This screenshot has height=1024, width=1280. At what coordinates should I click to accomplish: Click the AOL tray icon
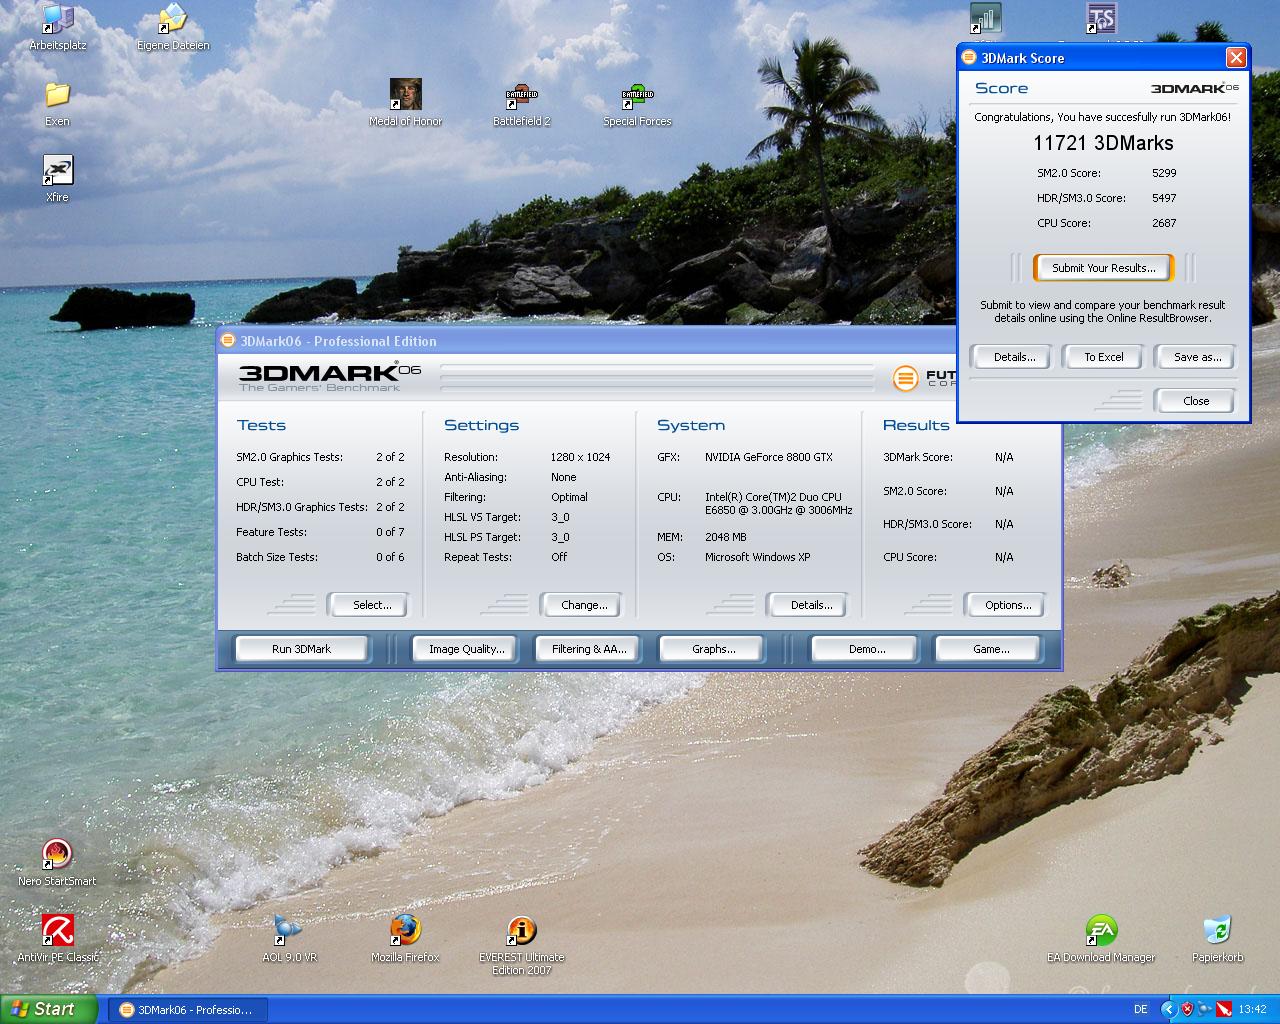[1205, 1009]
